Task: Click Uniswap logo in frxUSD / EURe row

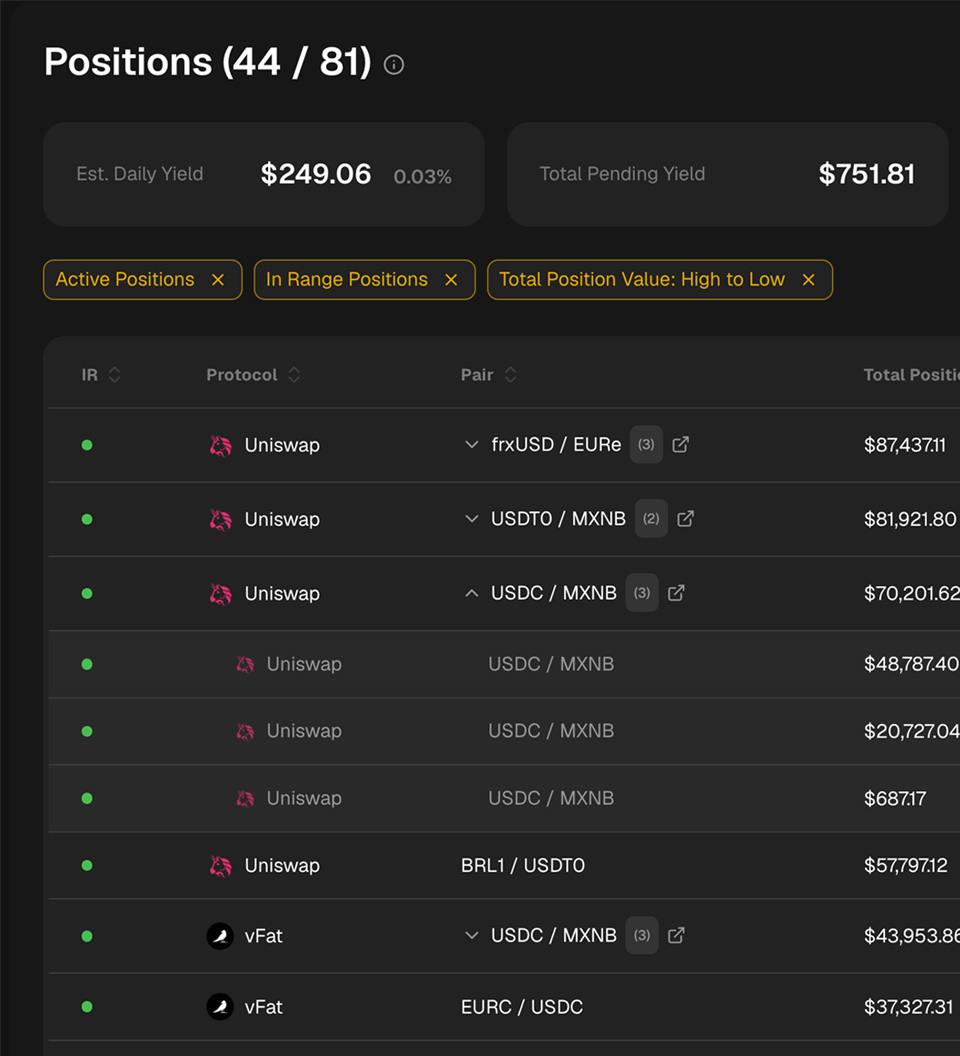Action: pyautogui.click(x=220, y=445)
